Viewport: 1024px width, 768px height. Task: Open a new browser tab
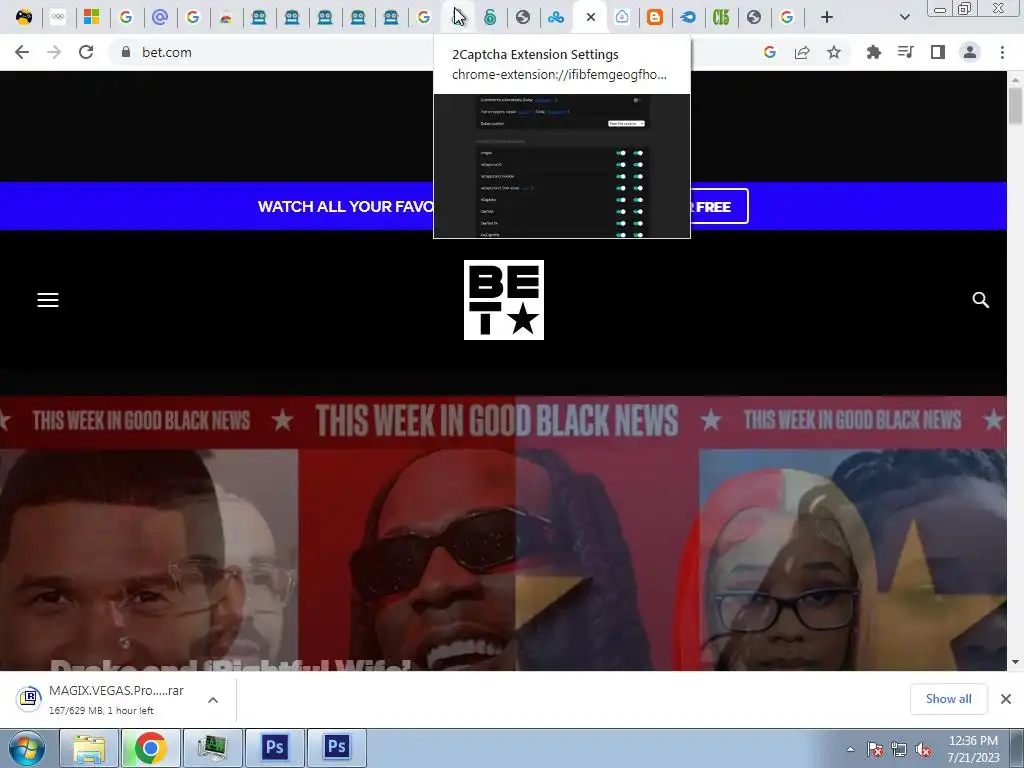pyautogui.click(x=827, y=17)
